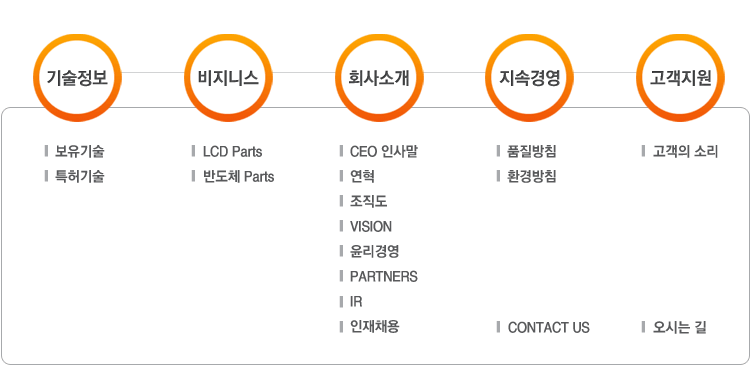The height and width of the screenshot is (366, 751).
Task: Open 반도체 Parts submenu item
Action: click(x=239, y=177)
